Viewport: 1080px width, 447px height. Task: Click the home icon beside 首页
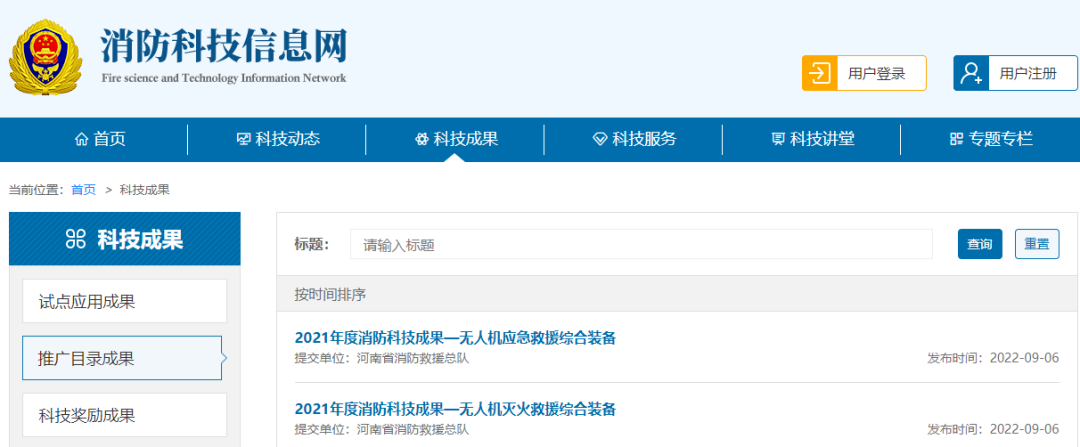click(81, 140)
